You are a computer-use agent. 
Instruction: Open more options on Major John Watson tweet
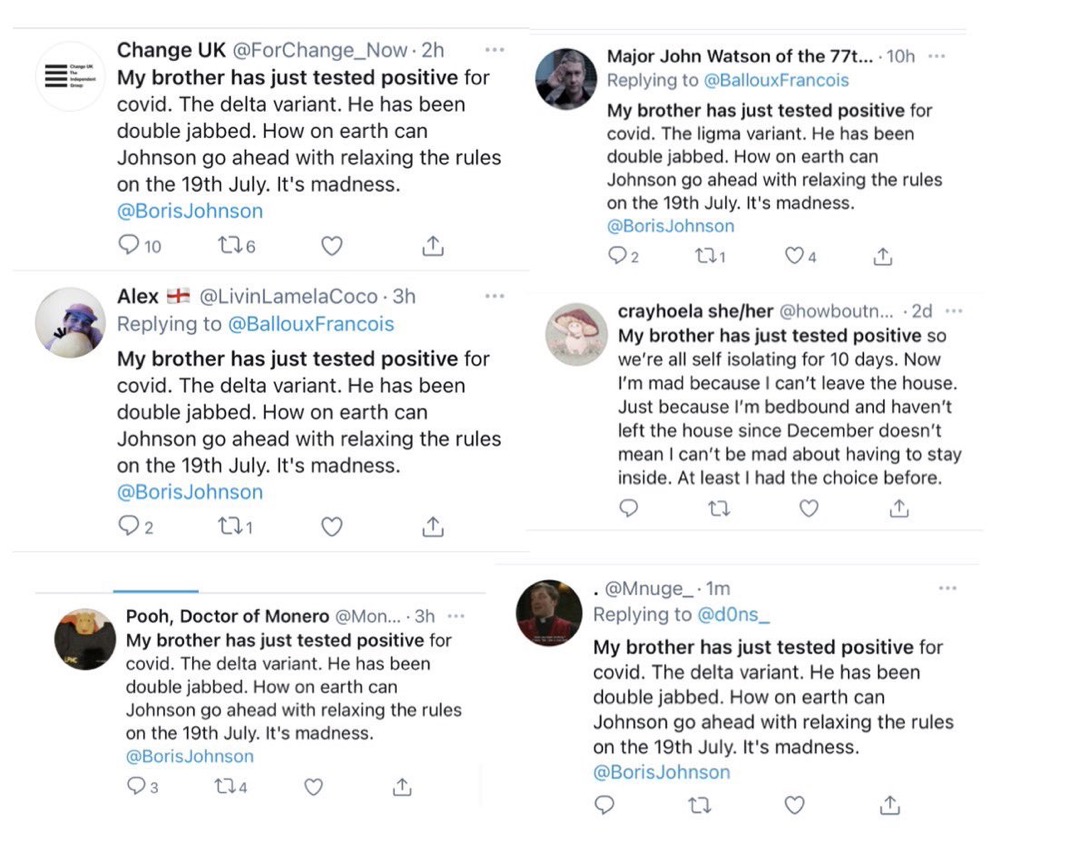(936, 56)
